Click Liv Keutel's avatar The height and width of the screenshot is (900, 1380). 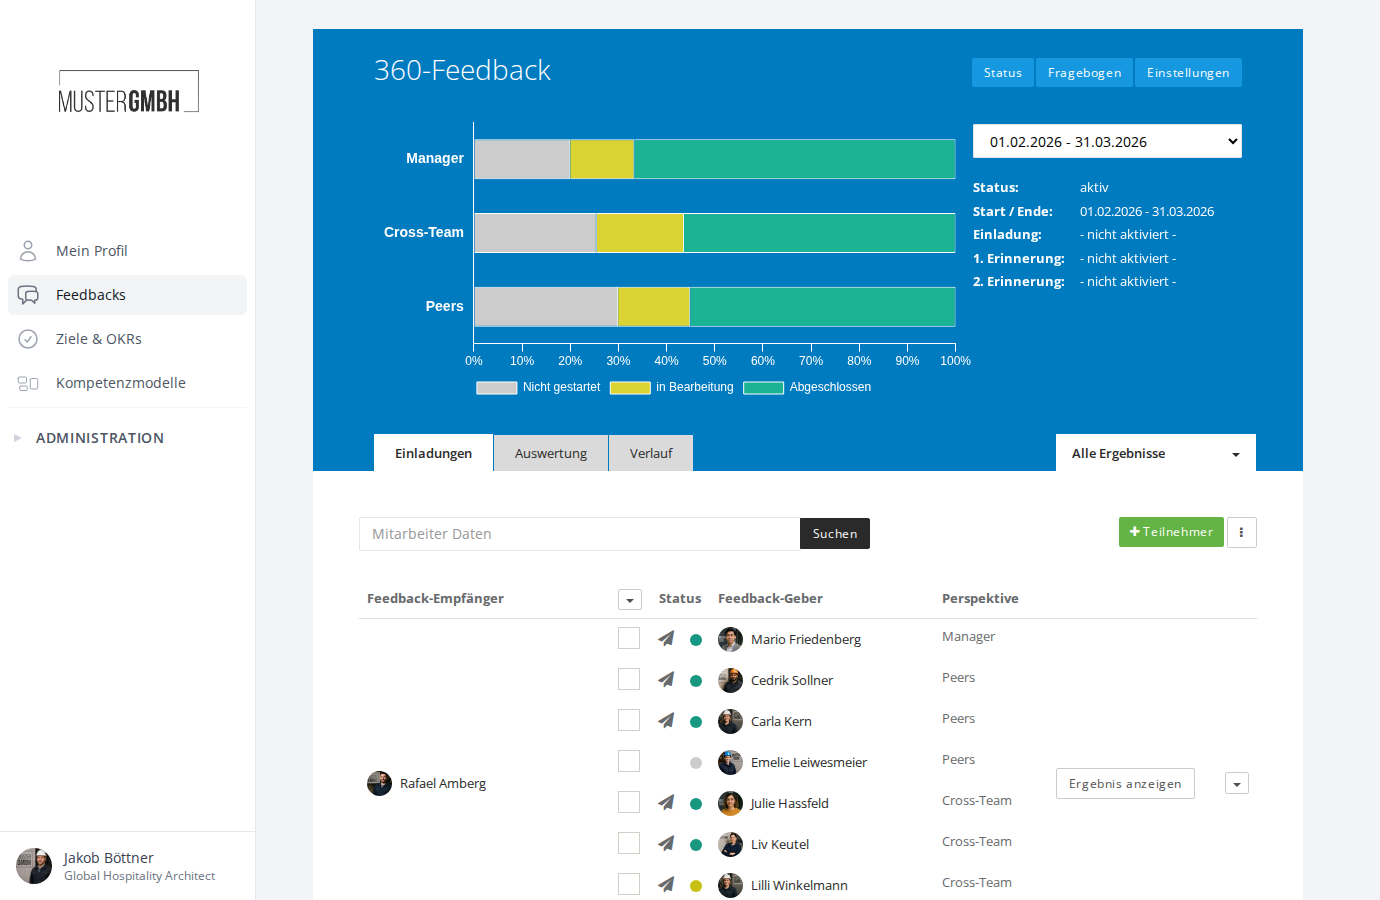pos(731,844)
